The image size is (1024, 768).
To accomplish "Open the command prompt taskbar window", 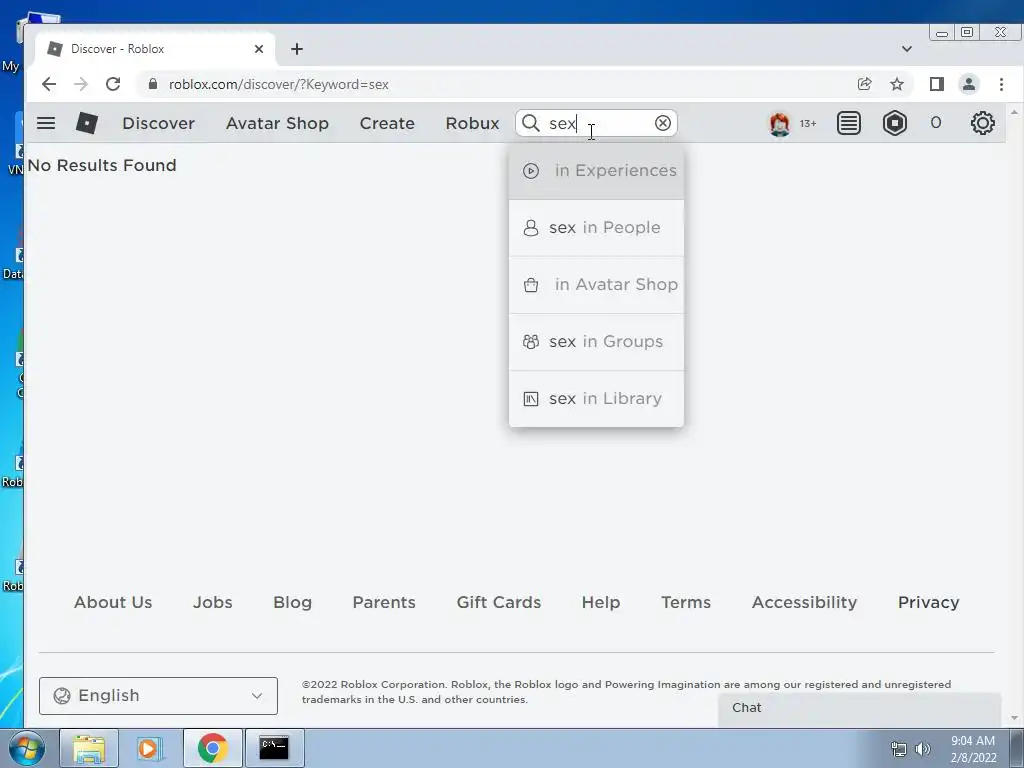I will click(274, 748).
